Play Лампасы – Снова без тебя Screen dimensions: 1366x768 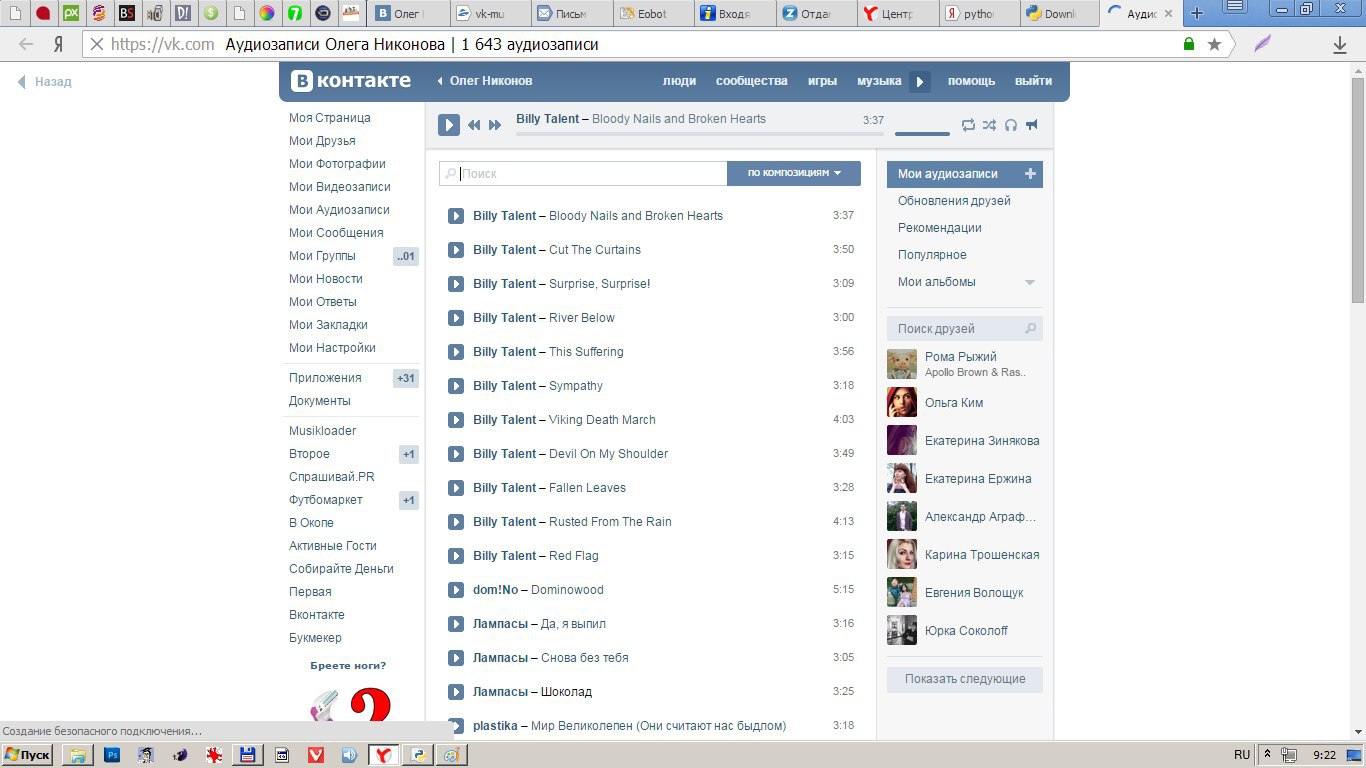point(456,658)
